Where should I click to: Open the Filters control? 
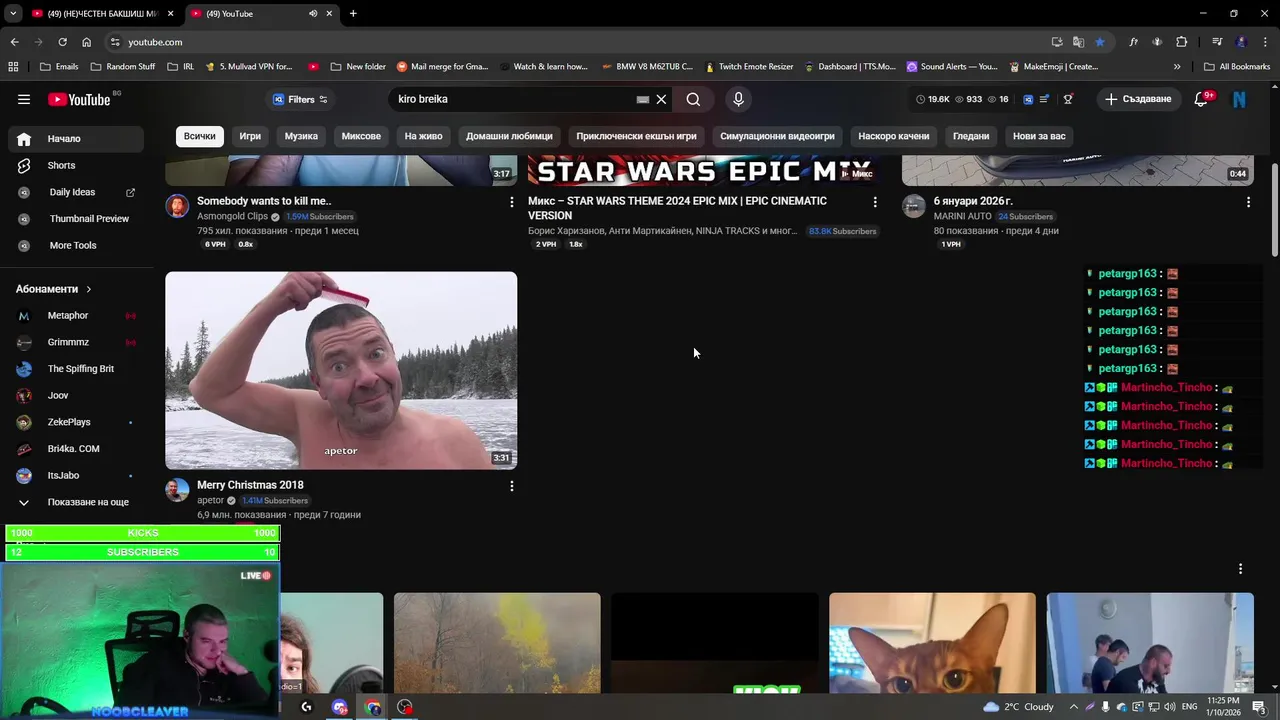click(x=299, y=99)
